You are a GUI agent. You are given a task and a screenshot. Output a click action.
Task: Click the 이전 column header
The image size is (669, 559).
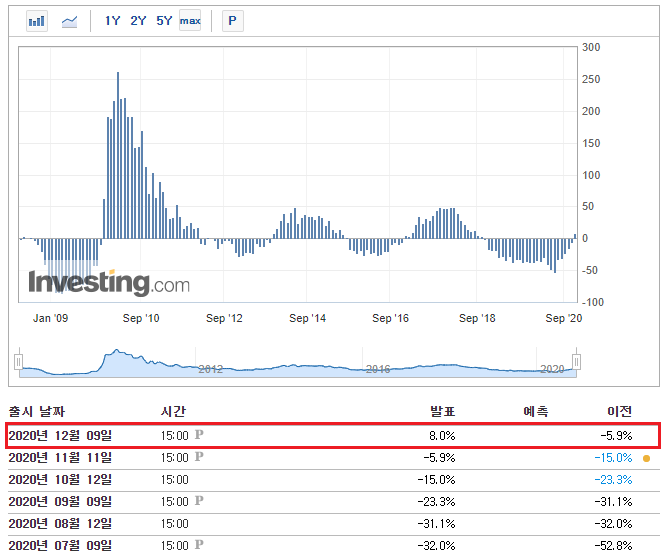click(x=620, y=411)
